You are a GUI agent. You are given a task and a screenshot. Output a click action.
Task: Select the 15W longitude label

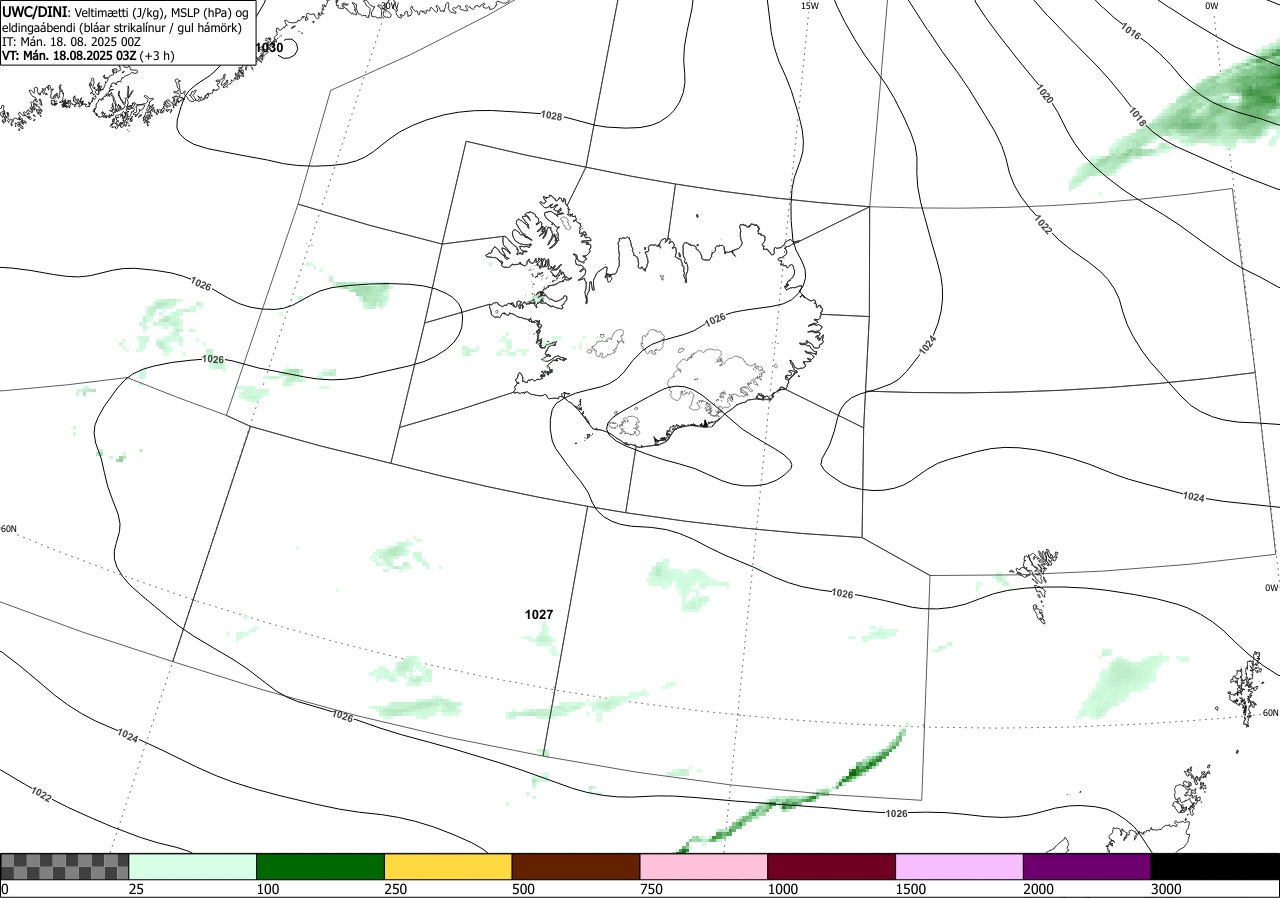pos(810,6)
